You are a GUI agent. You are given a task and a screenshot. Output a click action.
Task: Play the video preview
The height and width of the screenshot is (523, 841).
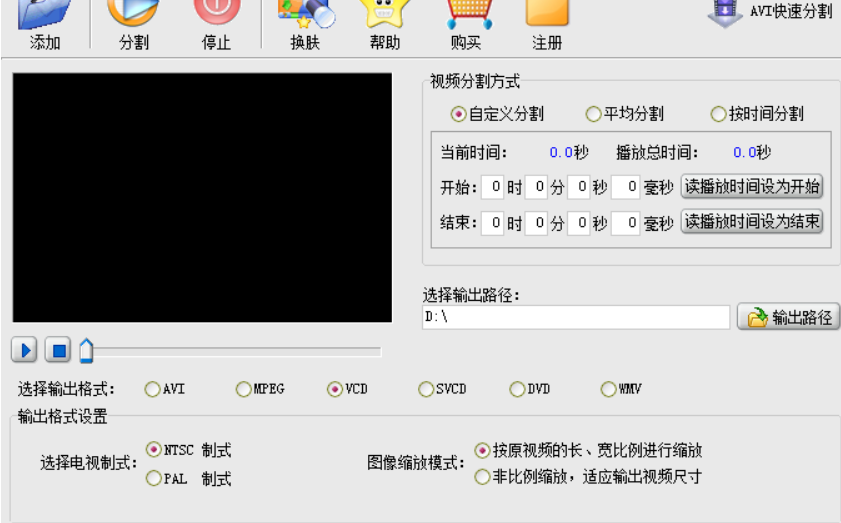[24, 350]
